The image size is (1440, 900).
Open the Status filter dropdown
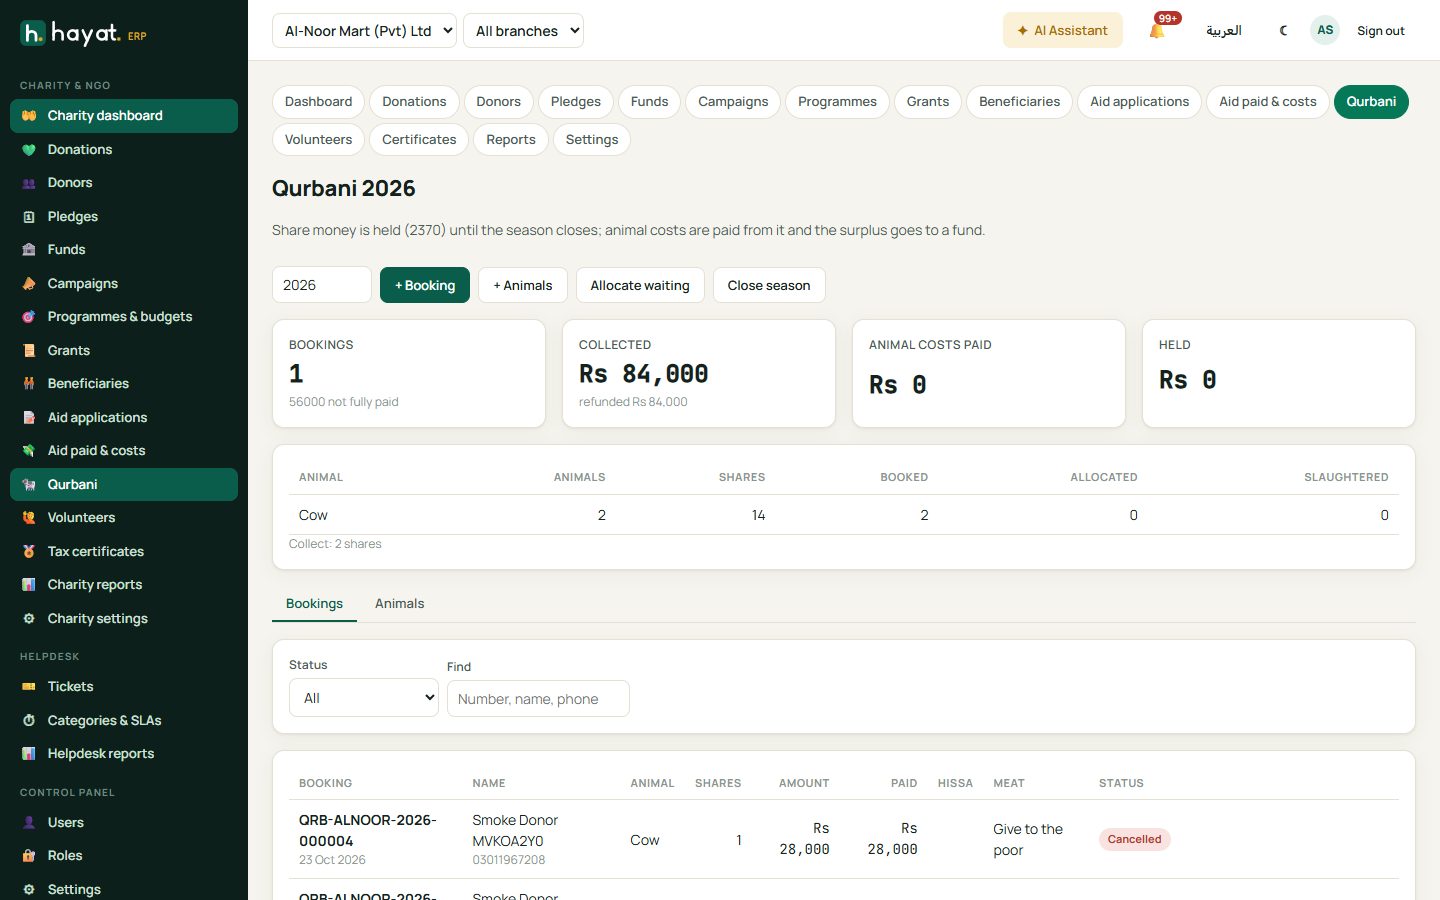point(364,698)
